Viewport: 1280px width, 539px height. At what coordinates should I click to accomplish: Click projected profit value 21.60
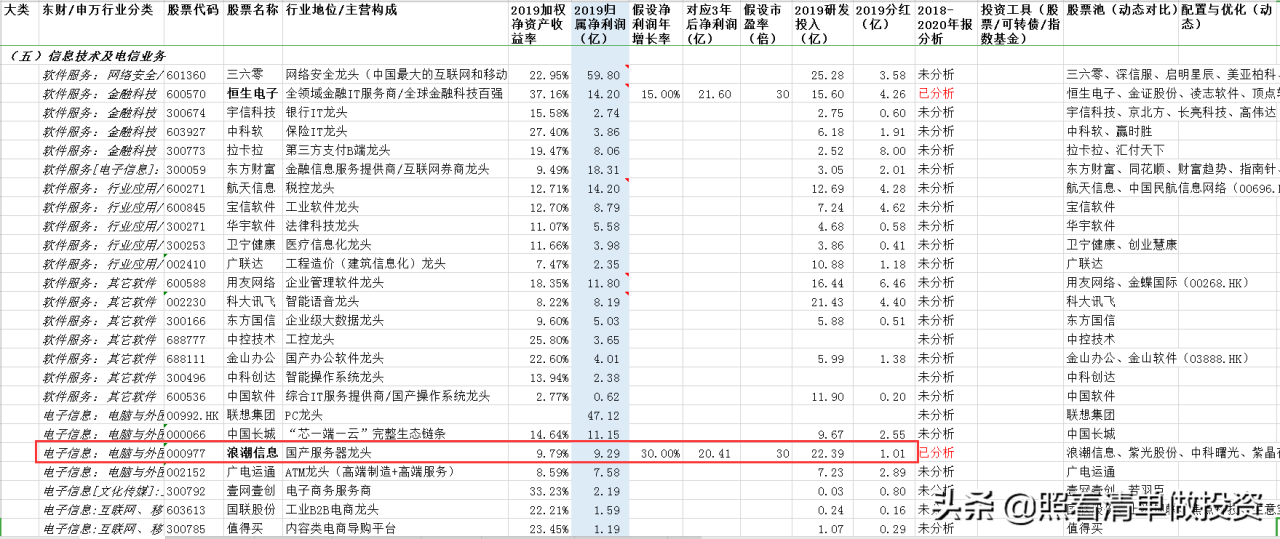(715, 93)
